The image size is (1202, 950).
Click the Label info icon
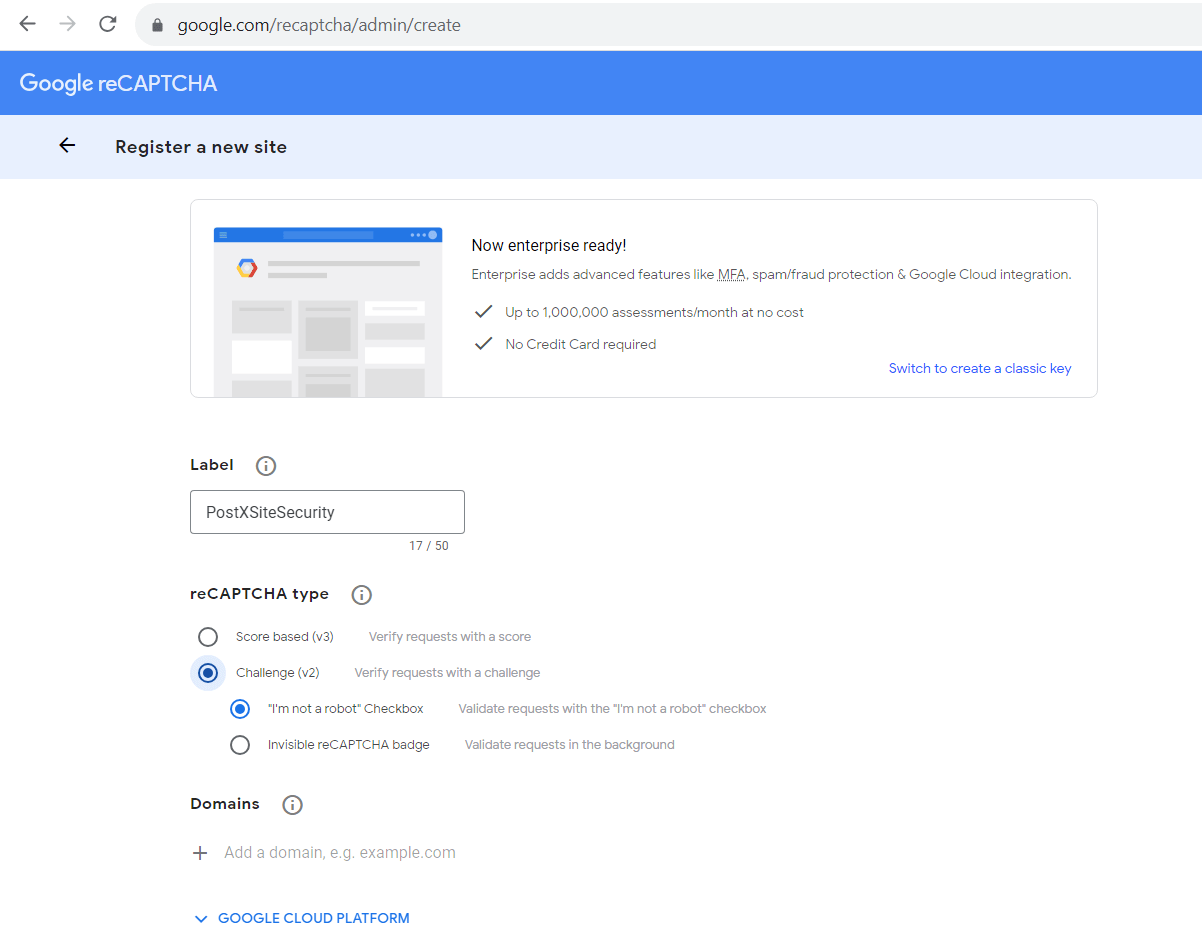[x=265, y=465]
